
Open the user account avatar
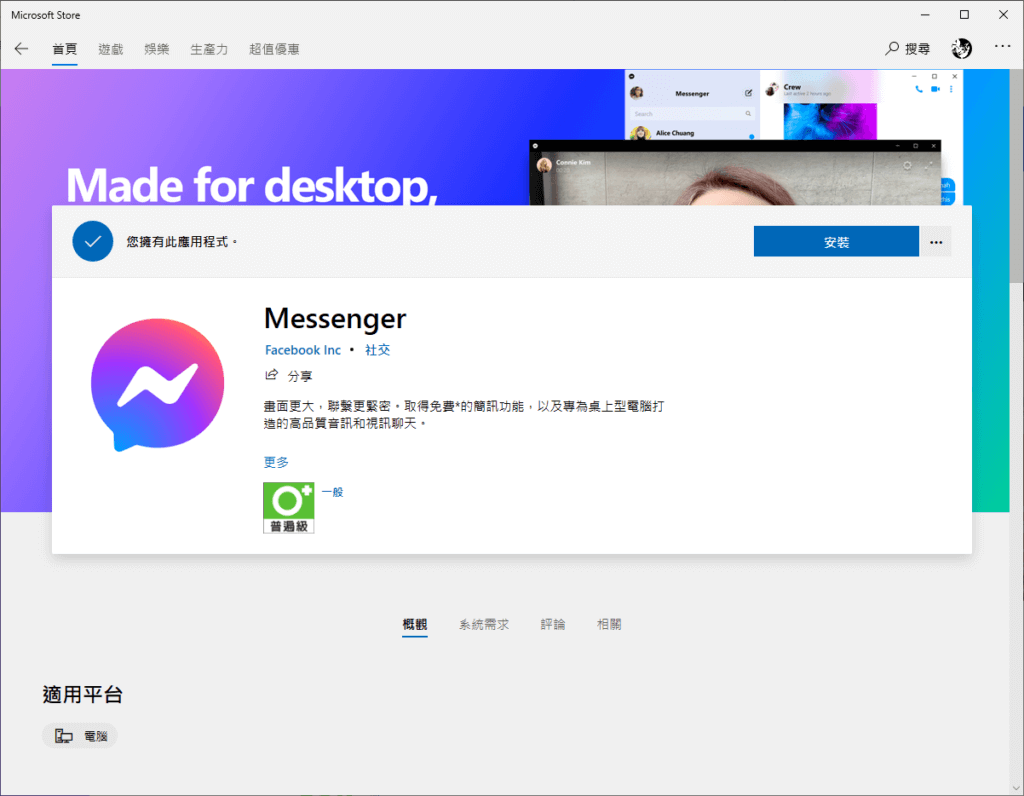[x=961, y=48]
